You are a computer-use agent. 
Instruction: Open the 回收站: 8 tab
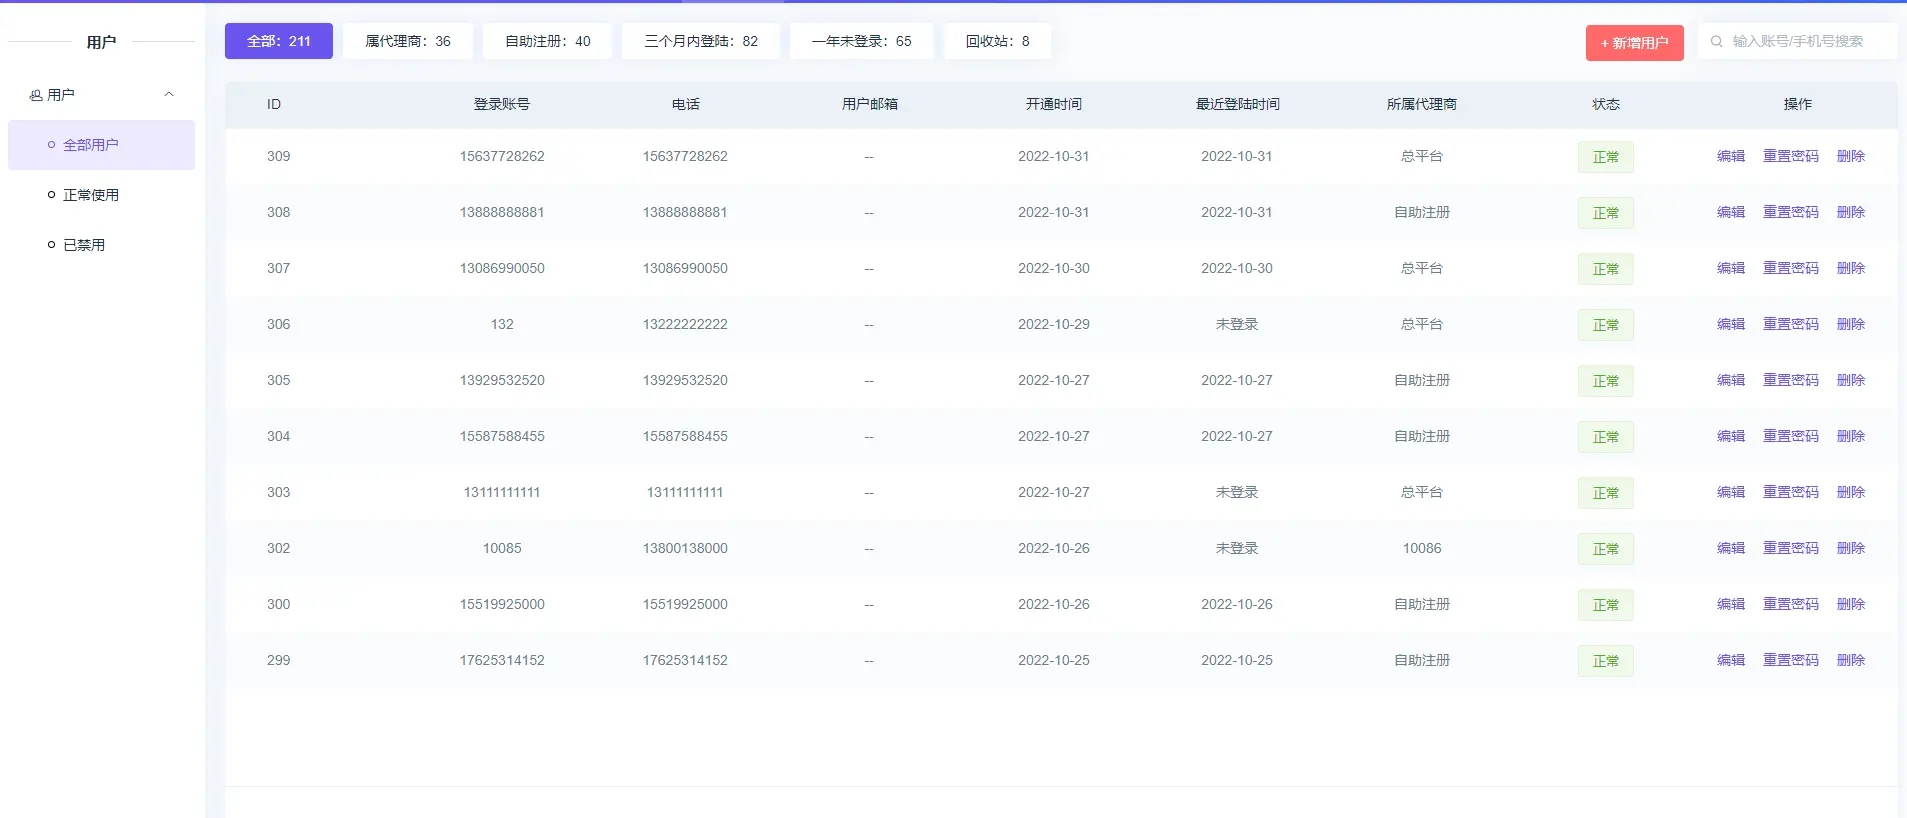pos(997,41)
